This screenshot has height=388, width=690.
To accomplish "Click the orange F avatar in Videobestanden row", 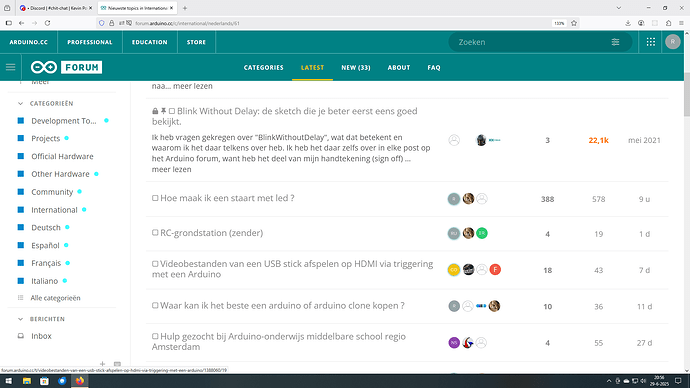I will [495, 270].
